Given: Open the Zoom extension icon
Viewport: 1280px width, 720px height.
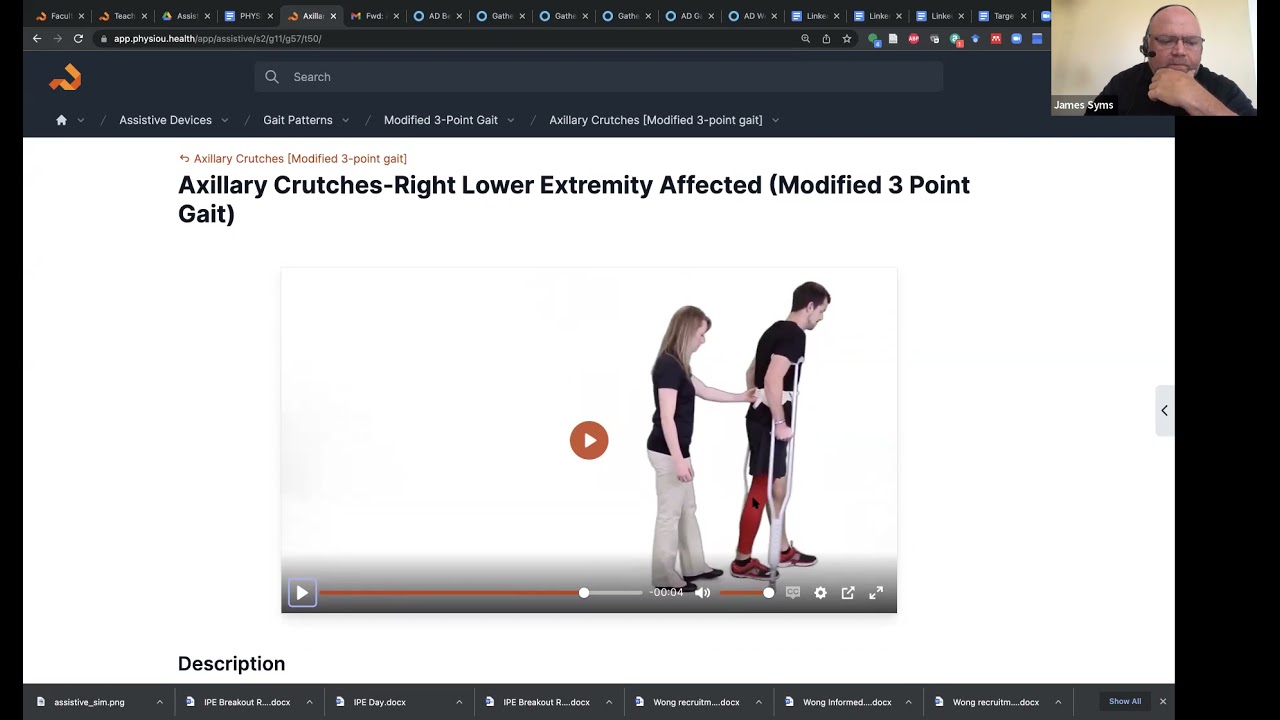Looking at the screenshot, I should [1016, 38].
